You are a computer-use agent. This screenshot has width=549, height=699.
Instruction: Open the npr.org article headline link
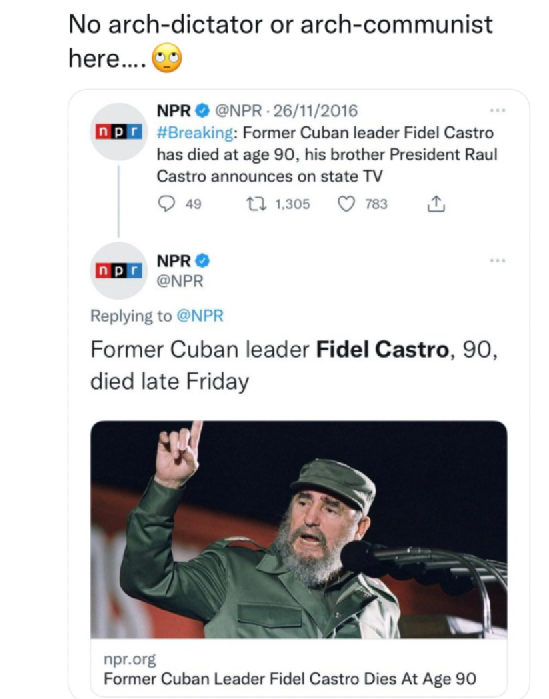(290, 679)
